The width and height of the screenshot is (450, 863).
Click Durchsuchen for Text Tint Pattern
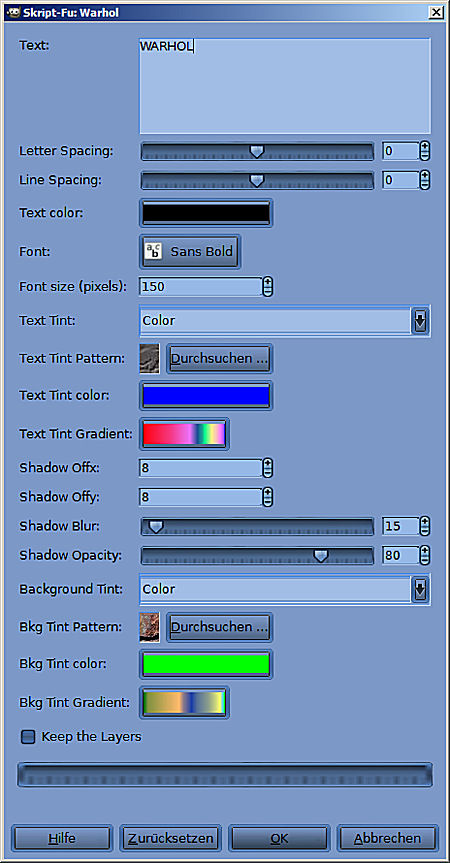tap(219, 359)
